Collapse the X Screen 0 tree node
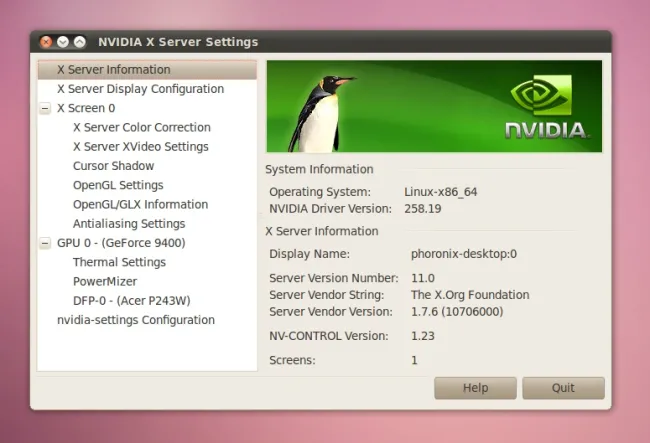 coord(45,109)
